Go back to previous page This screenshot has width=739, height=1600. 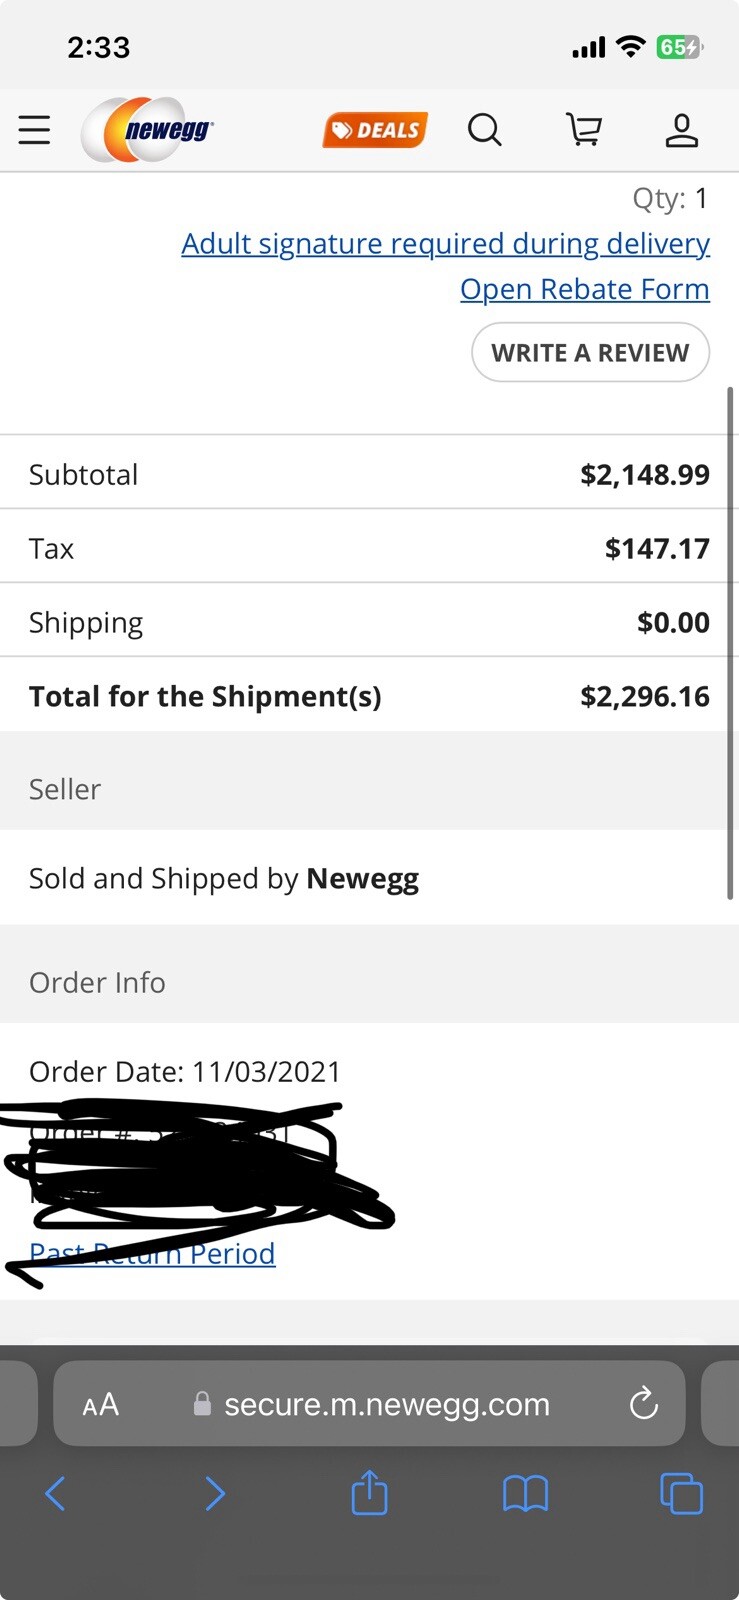coord(55,1494)
